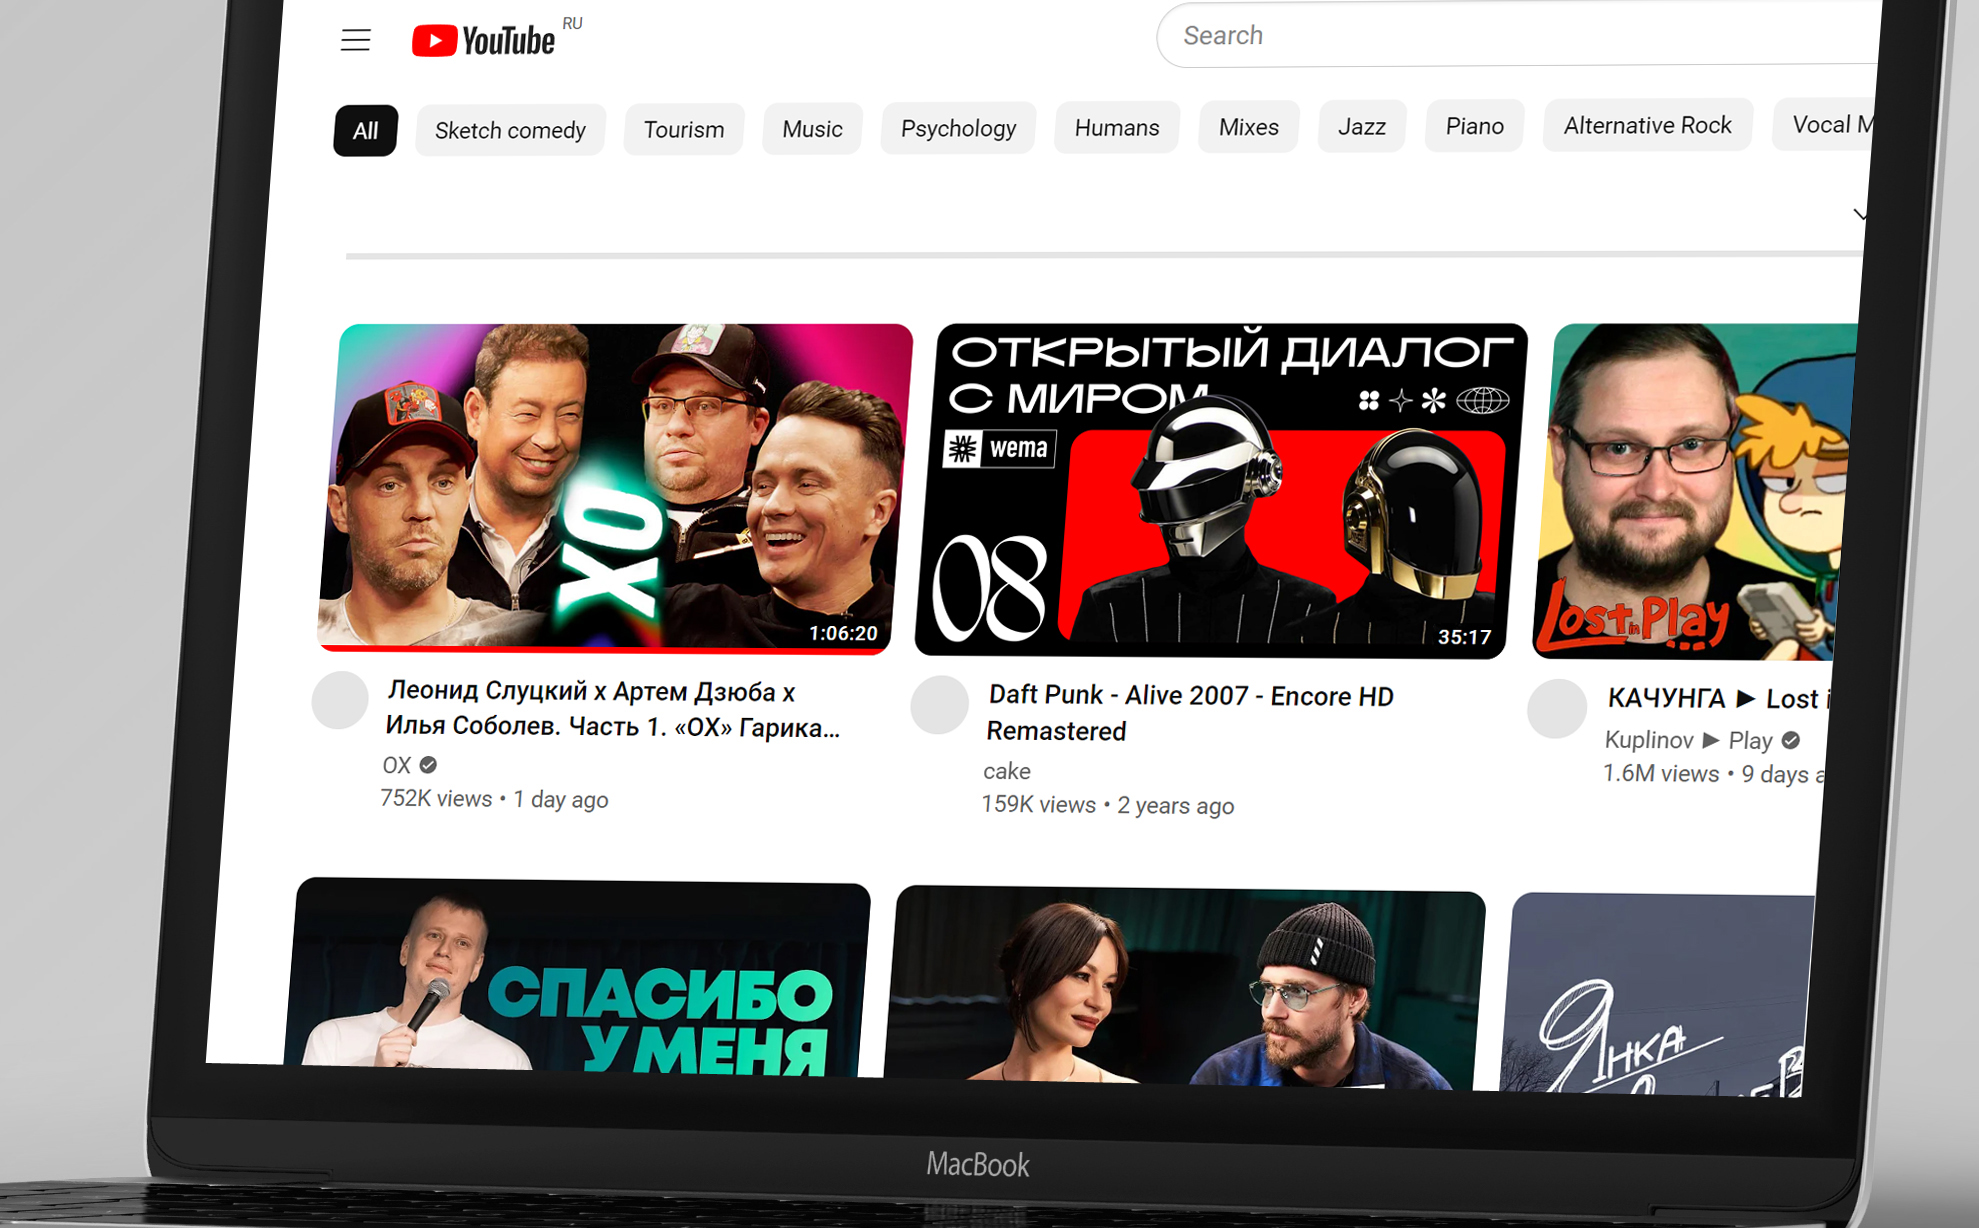This screenshot has height=1228, width=1979.
Task: Open the Kuplinov Play channel avatar
Action: [x=1556, y=709]
